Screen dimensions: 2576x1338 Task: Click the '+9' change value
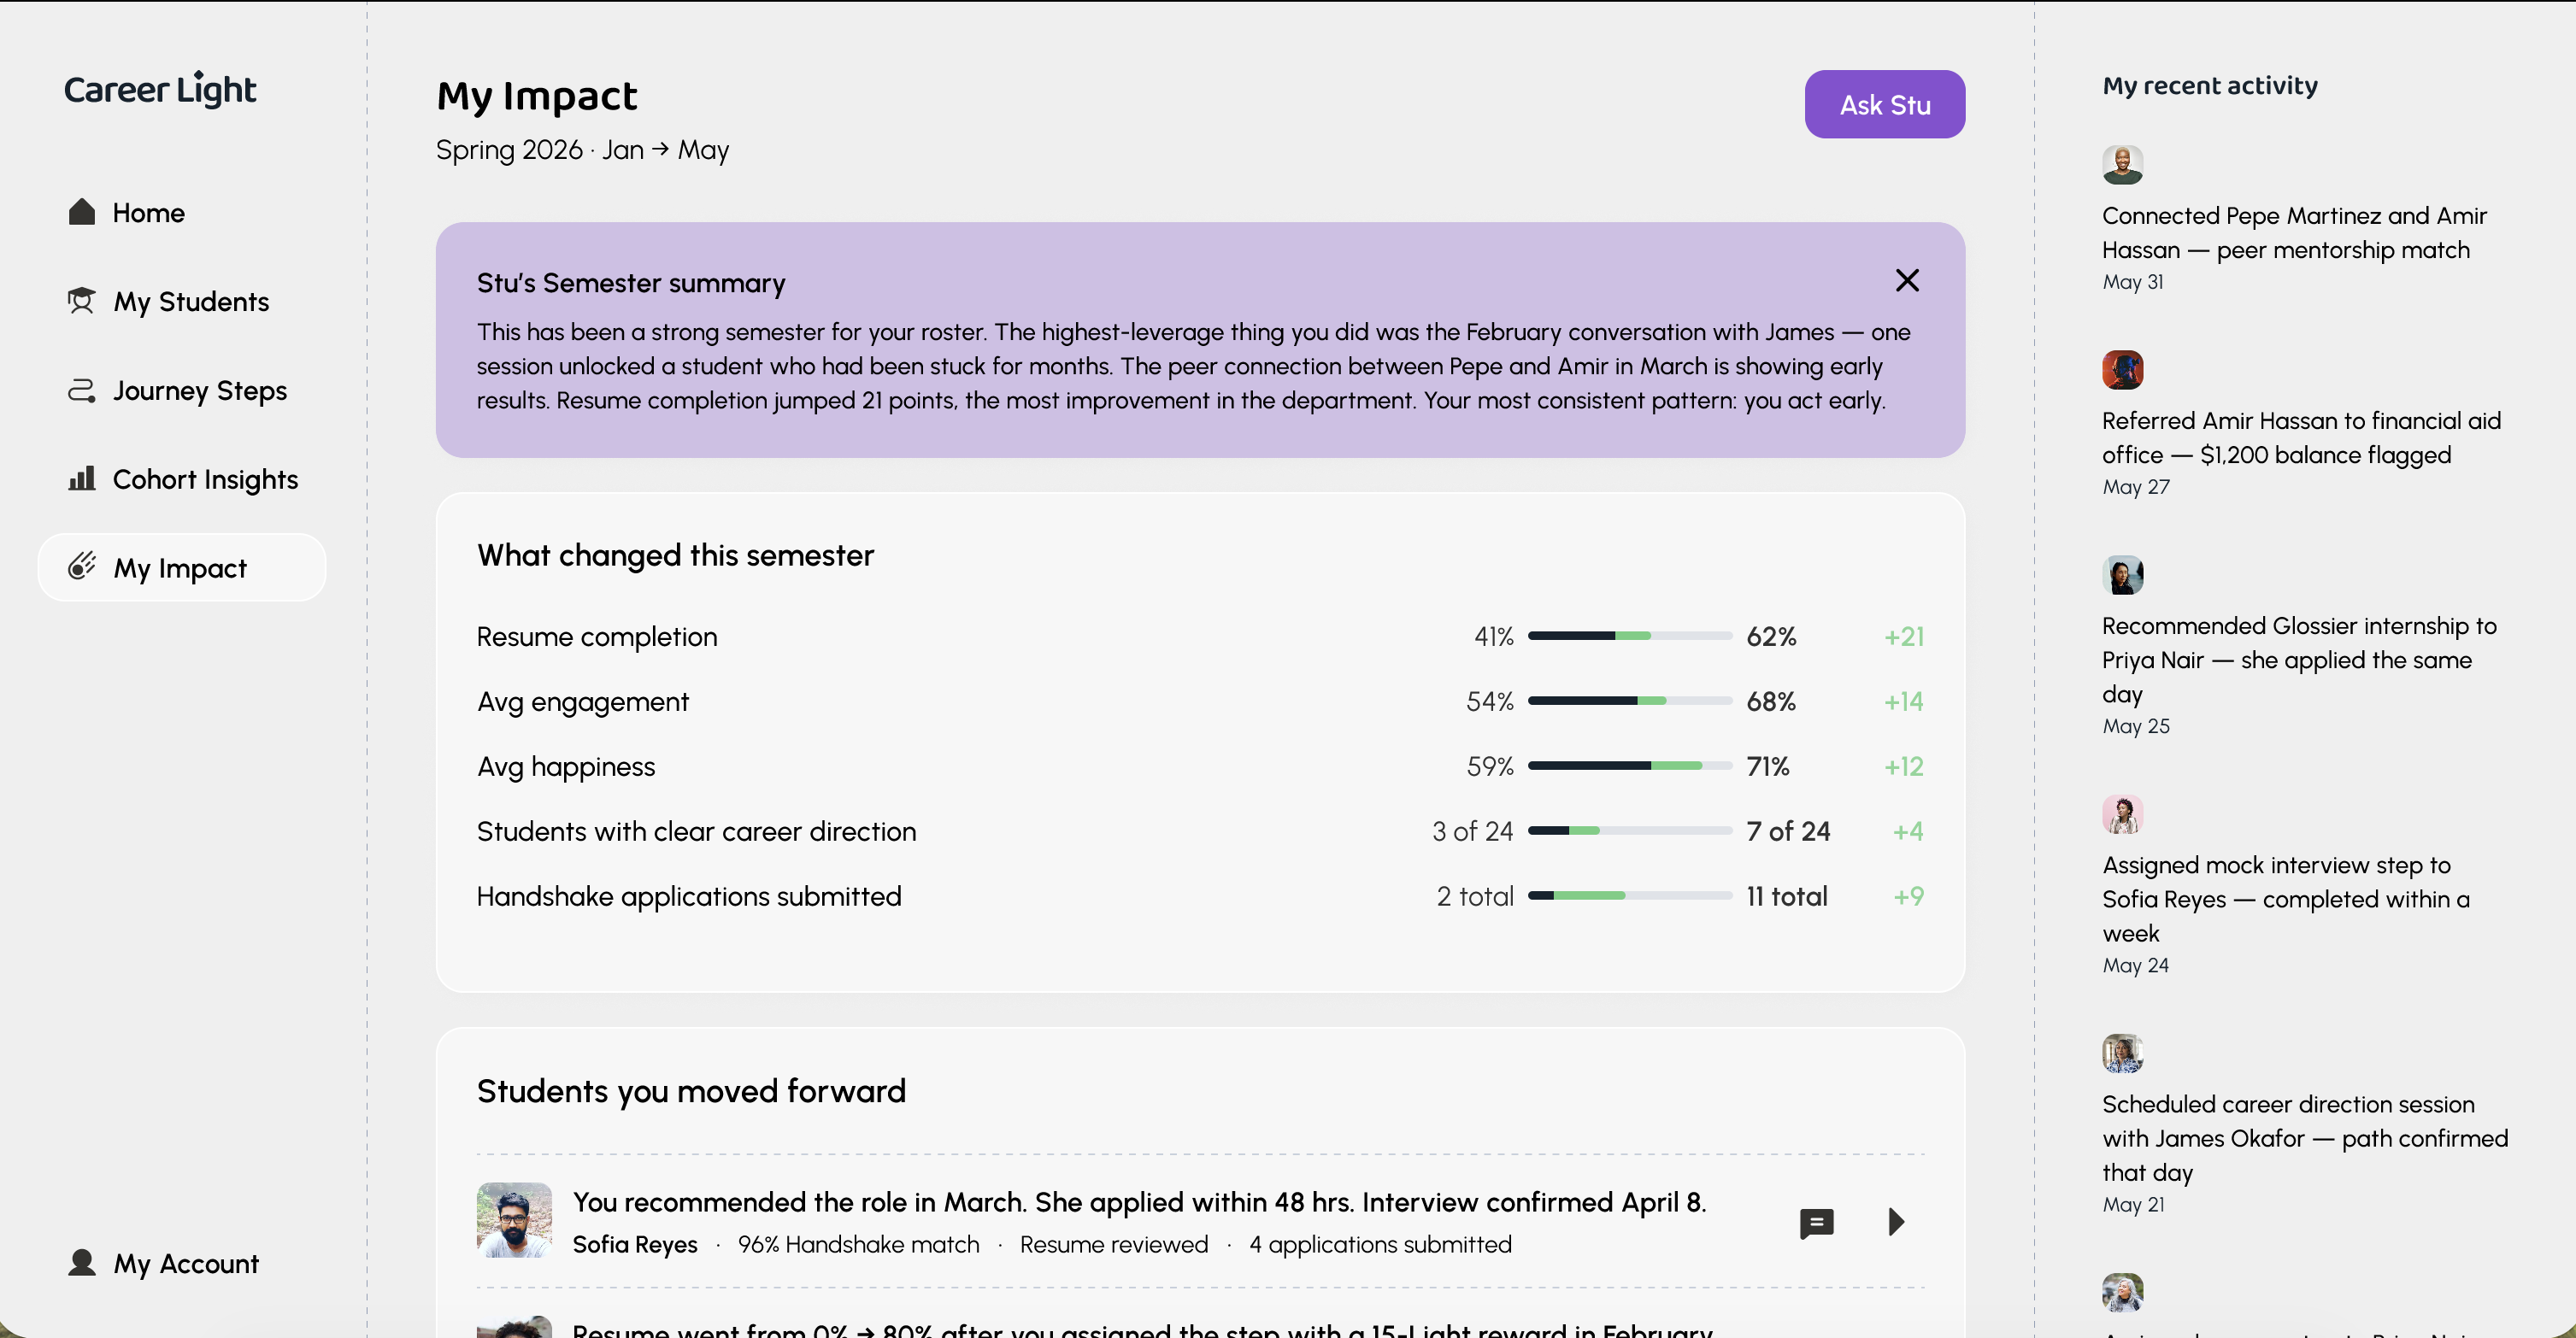(1908, 896)
